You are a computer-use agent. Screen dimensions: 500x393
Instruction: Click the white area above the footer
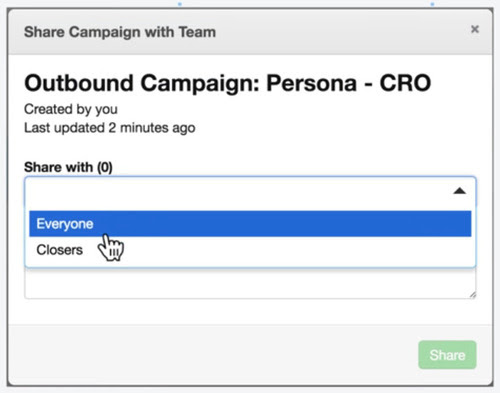(250, 312)
